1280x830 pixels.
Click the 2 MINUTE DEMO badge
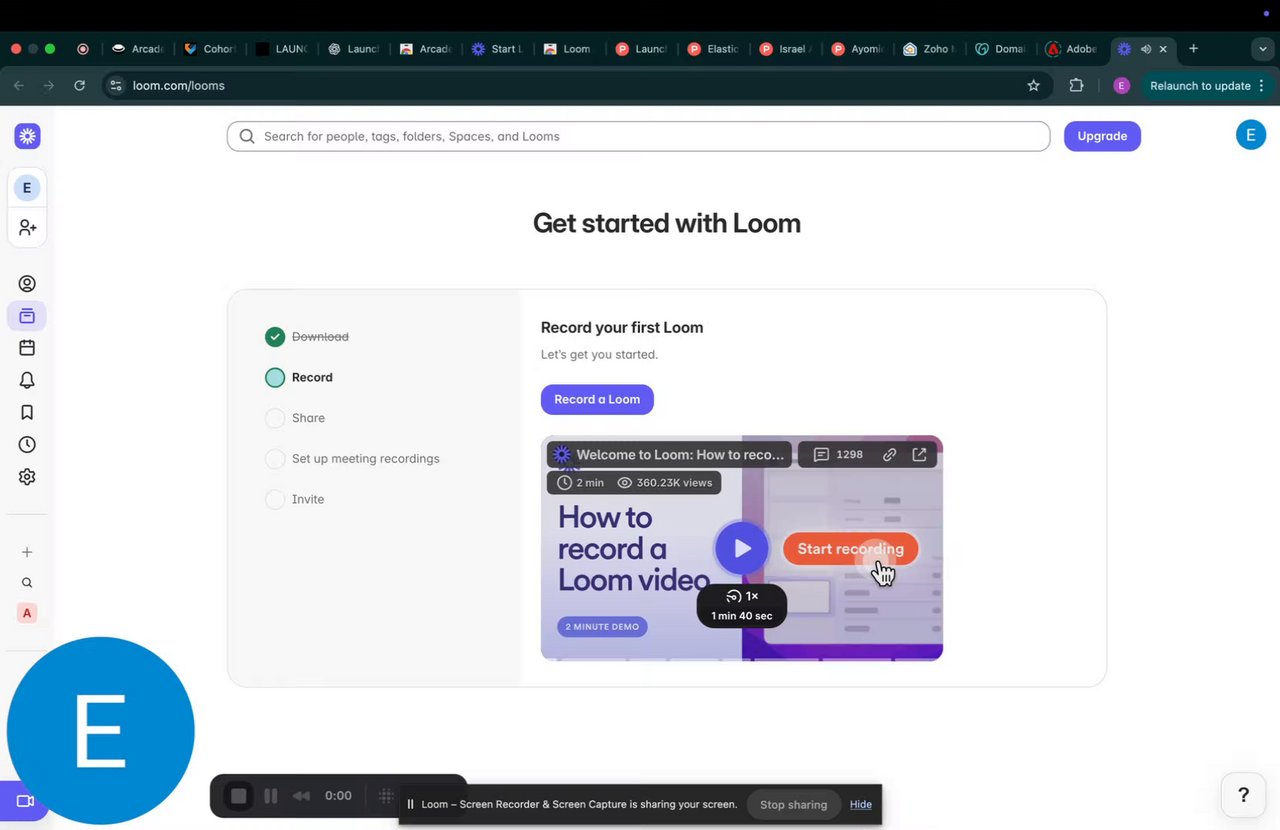(602, 627)
